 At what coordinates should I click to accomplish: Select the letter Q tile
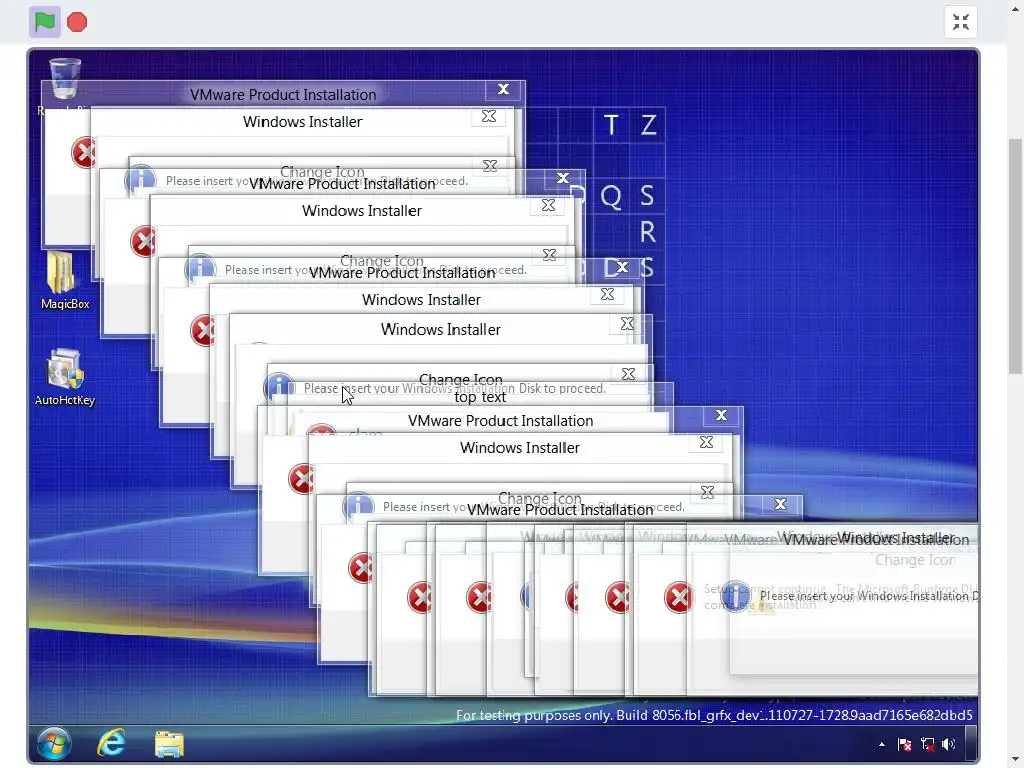[611, 196]
